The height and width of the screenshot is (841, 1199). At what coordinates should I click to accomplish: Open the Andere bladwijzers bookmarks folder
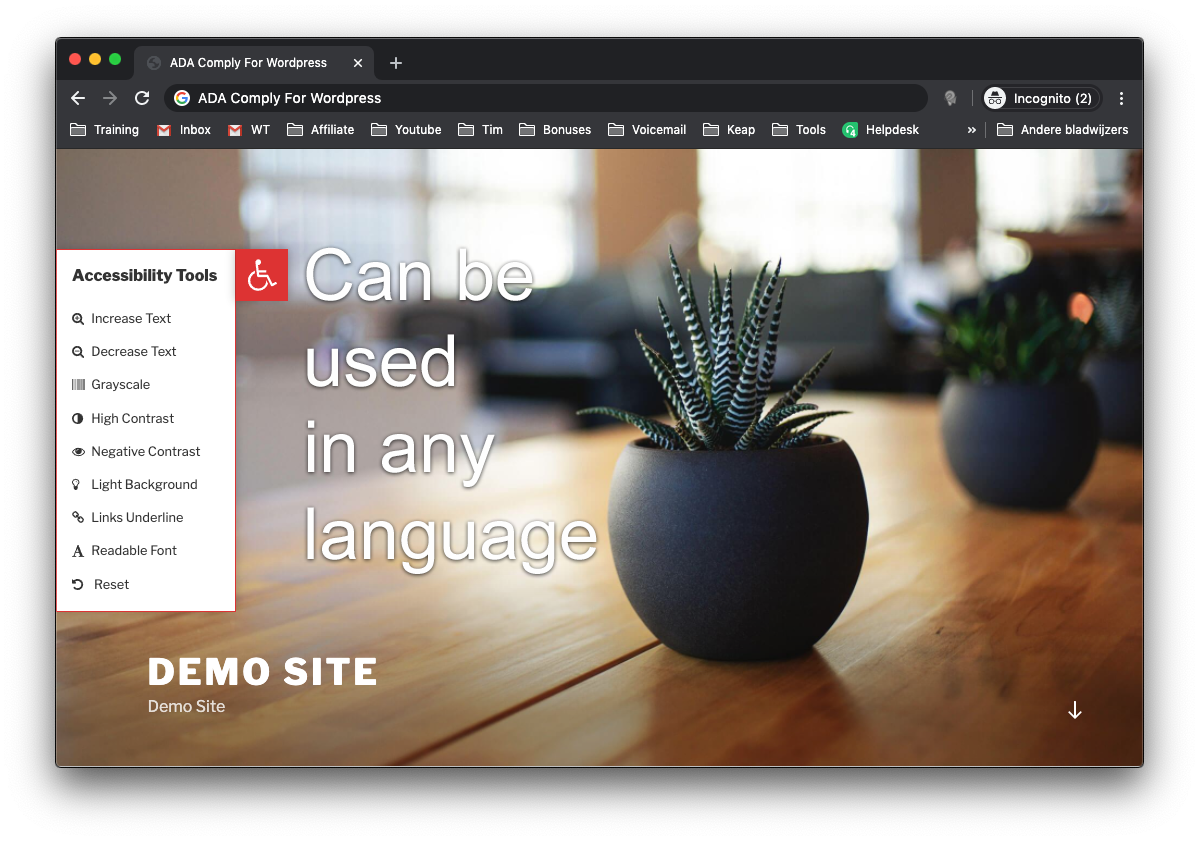1063,130
